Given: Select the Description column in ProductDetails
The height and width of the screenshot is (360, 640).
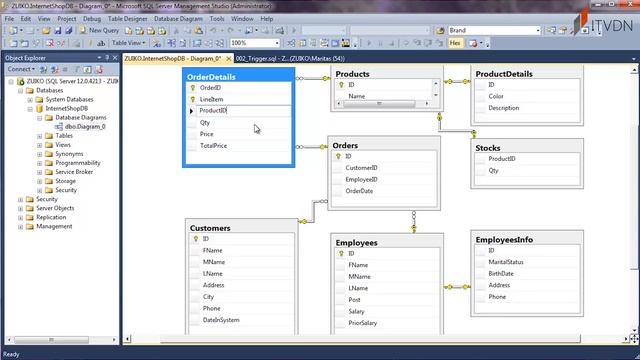Looking at the screenshot, I should (x=503, y=108).
